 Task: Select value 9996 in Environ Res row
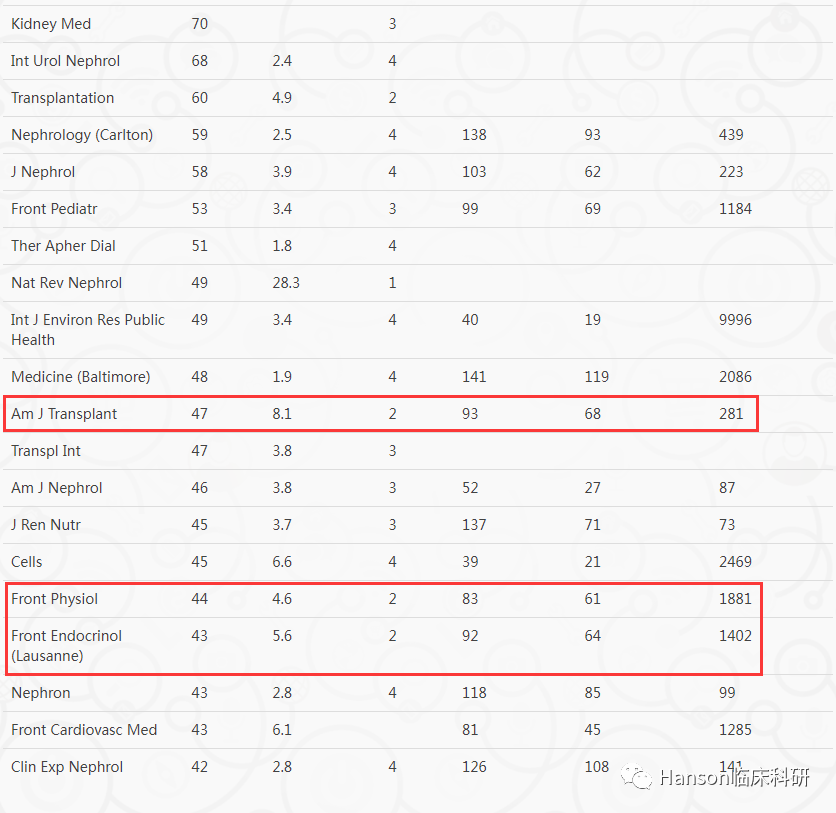coord(735,320)
